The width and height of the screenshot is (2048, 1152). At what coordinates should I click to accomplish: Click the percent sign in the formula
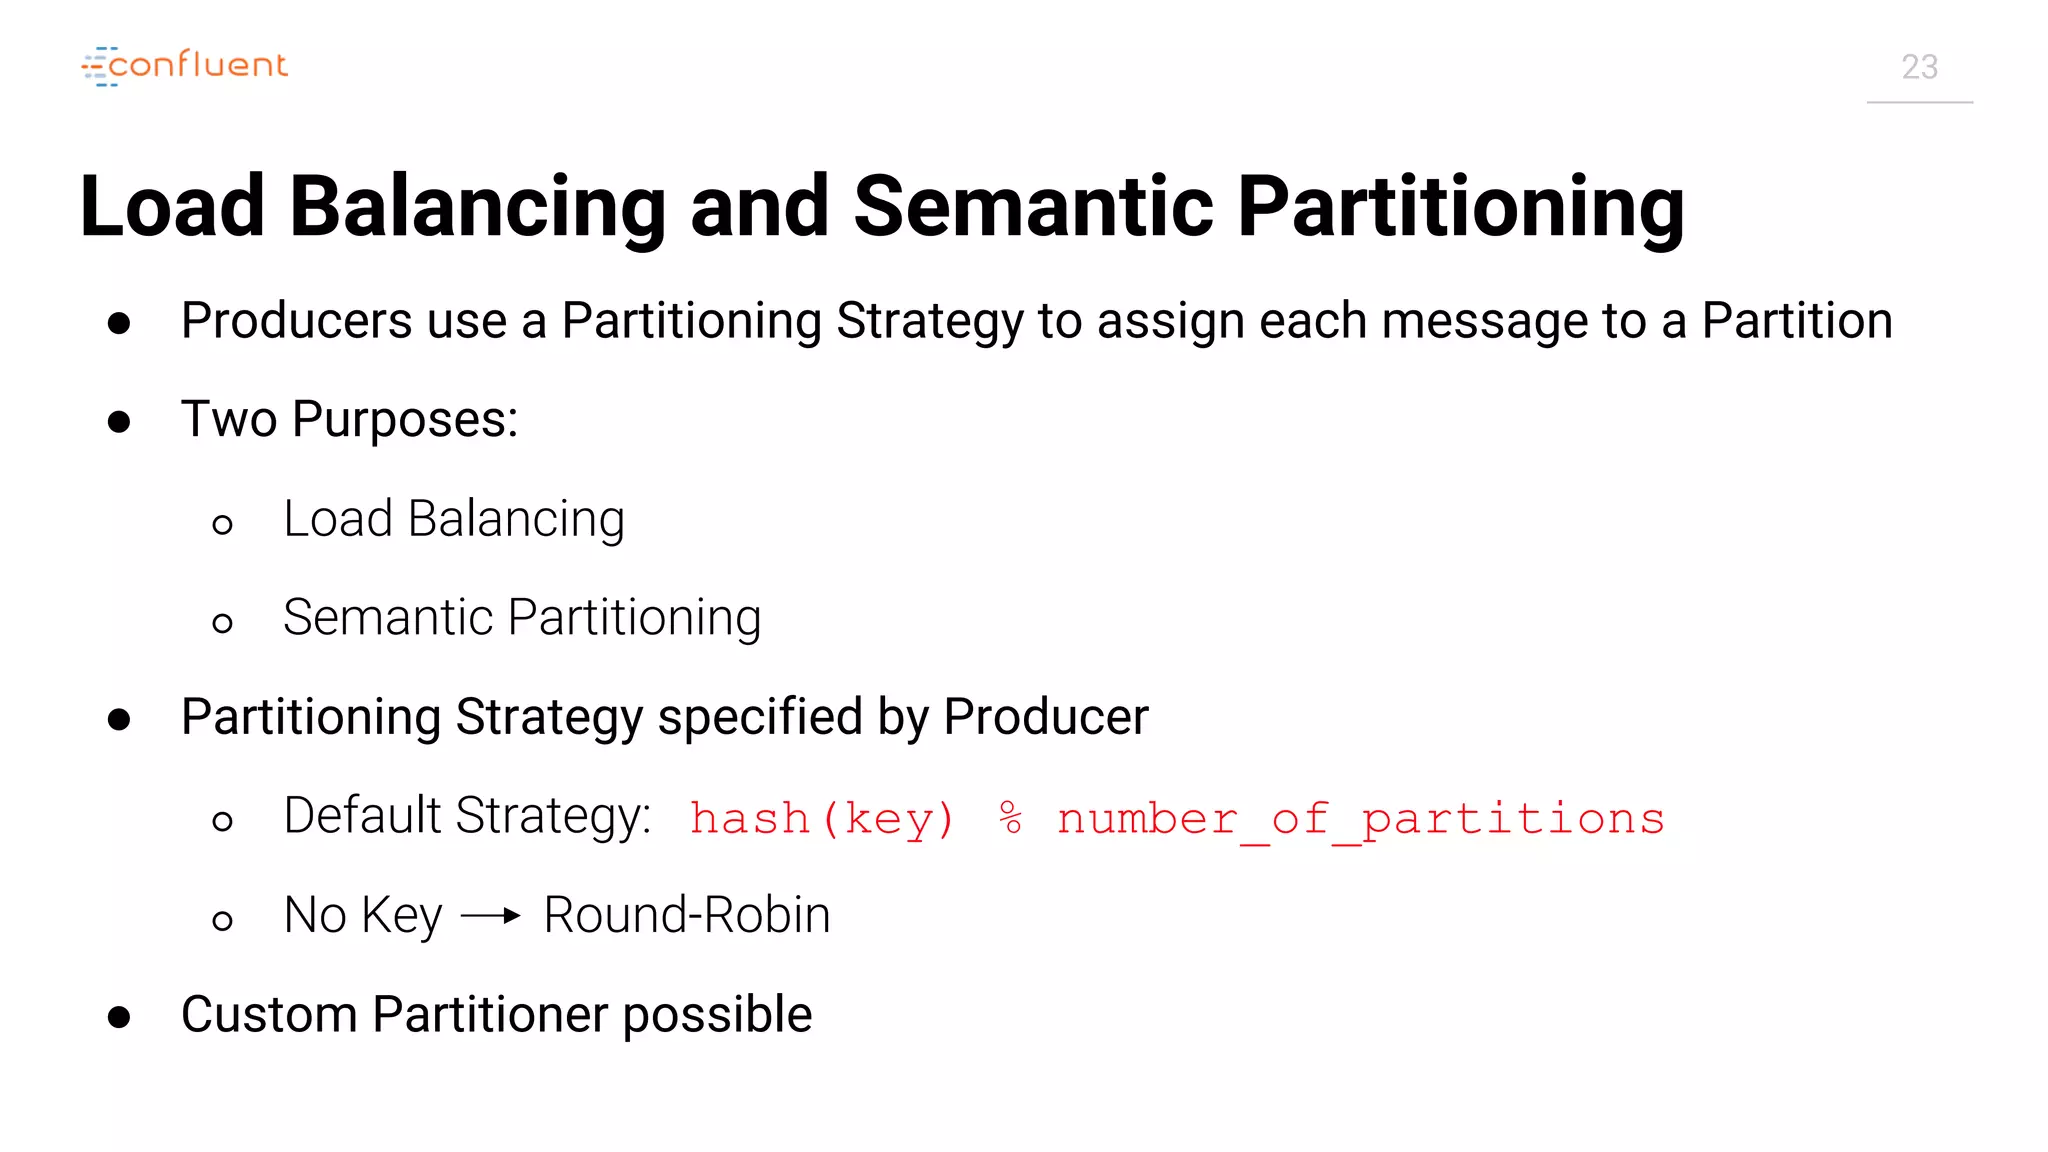tap(1010, 818)
